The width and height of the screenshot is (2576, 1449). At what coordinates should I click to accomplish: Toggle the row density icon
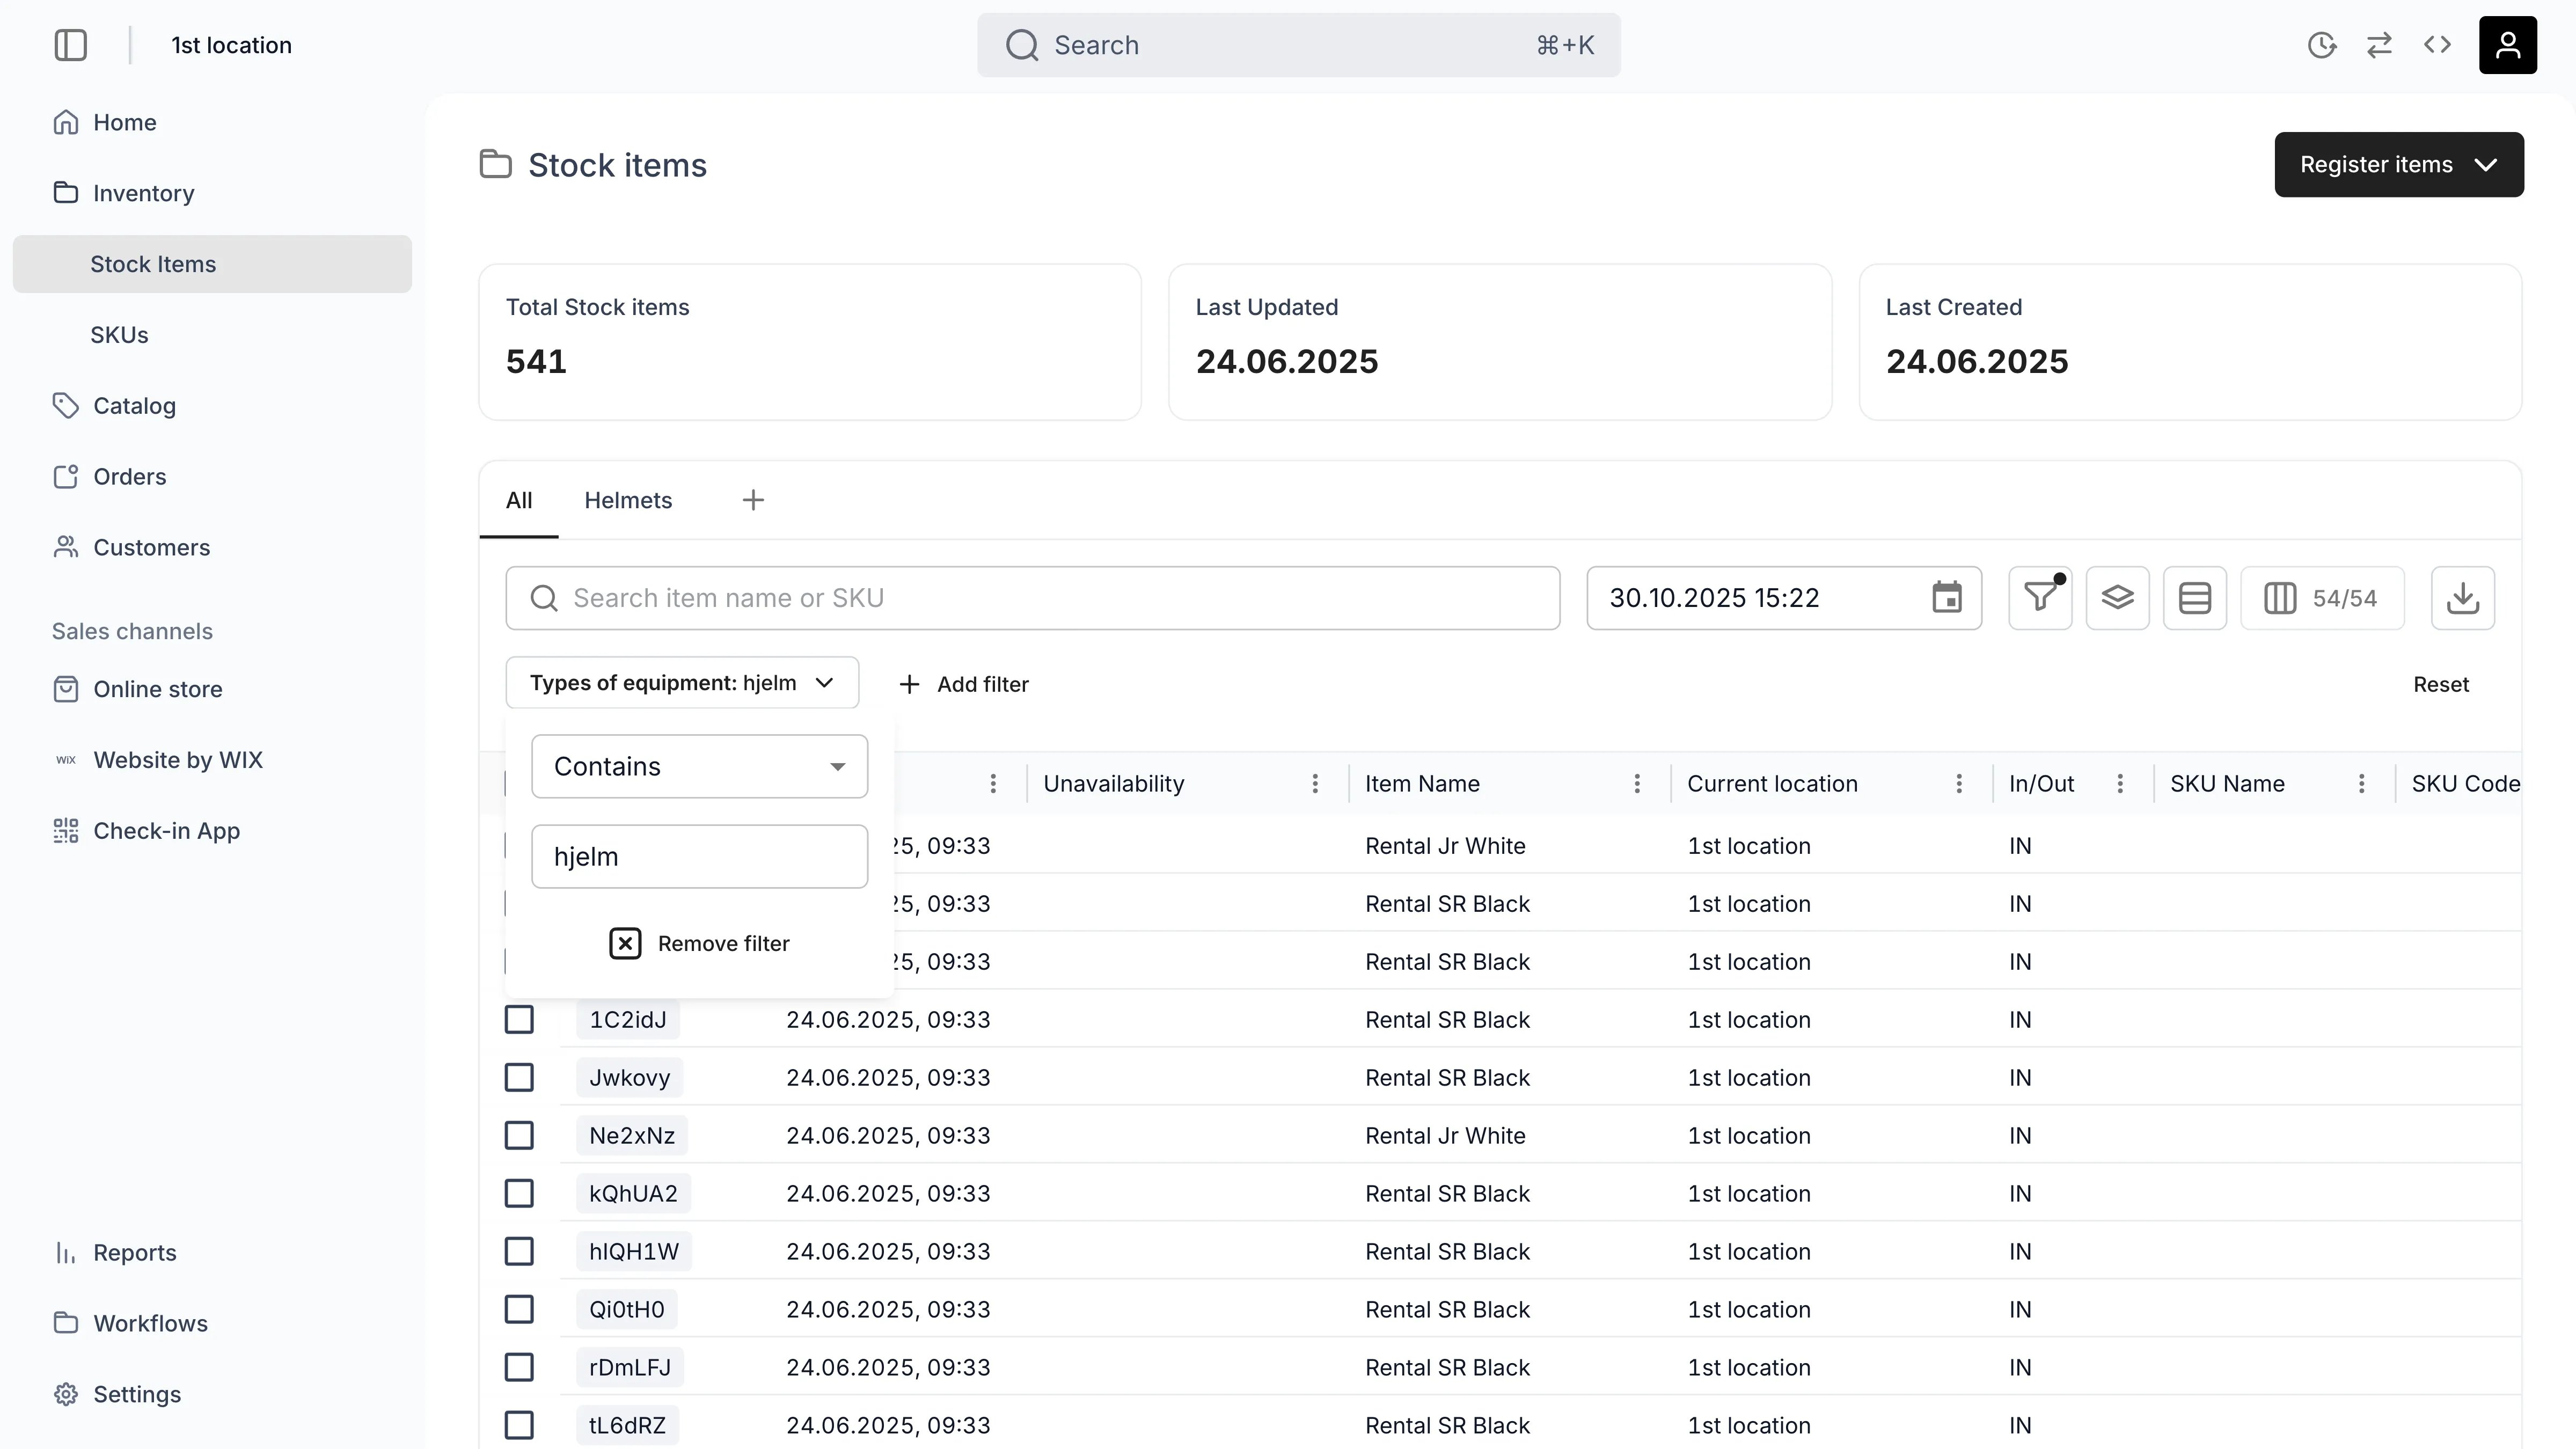[2194, 598]
